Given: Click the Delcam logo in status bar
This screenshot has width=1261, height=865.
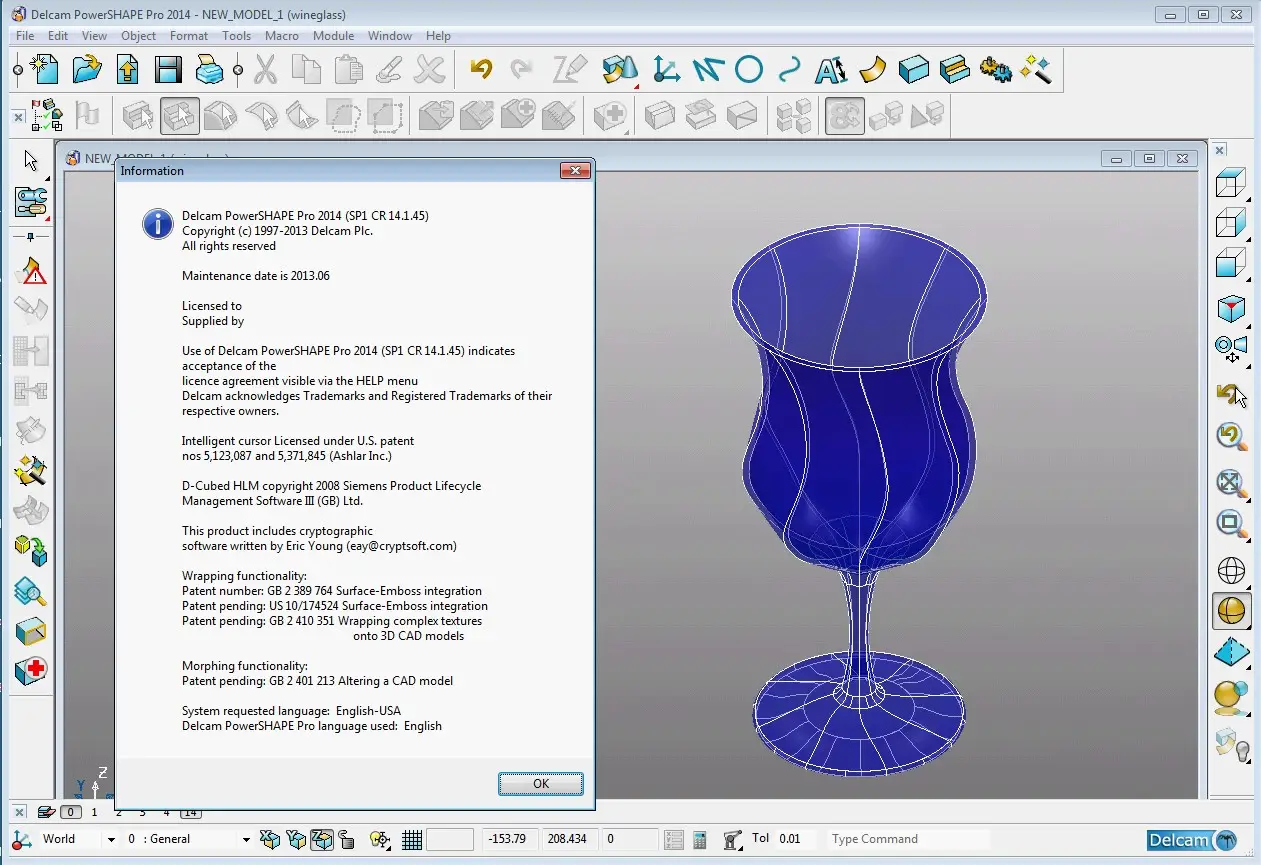Looking at the screenshot, I should pos(1192,839).
